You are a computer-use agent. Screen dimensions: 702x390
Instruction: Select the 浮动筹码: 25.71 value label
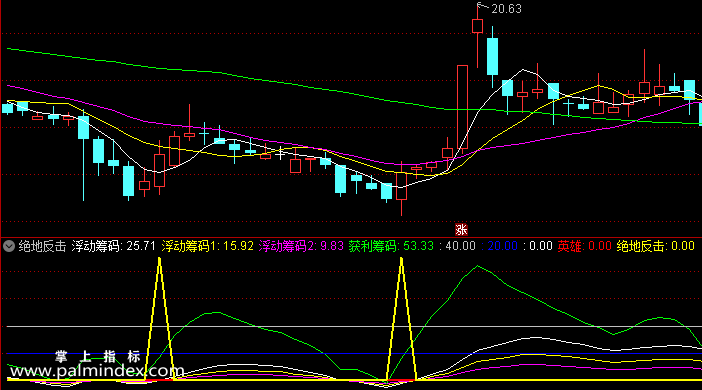[114, 246]
